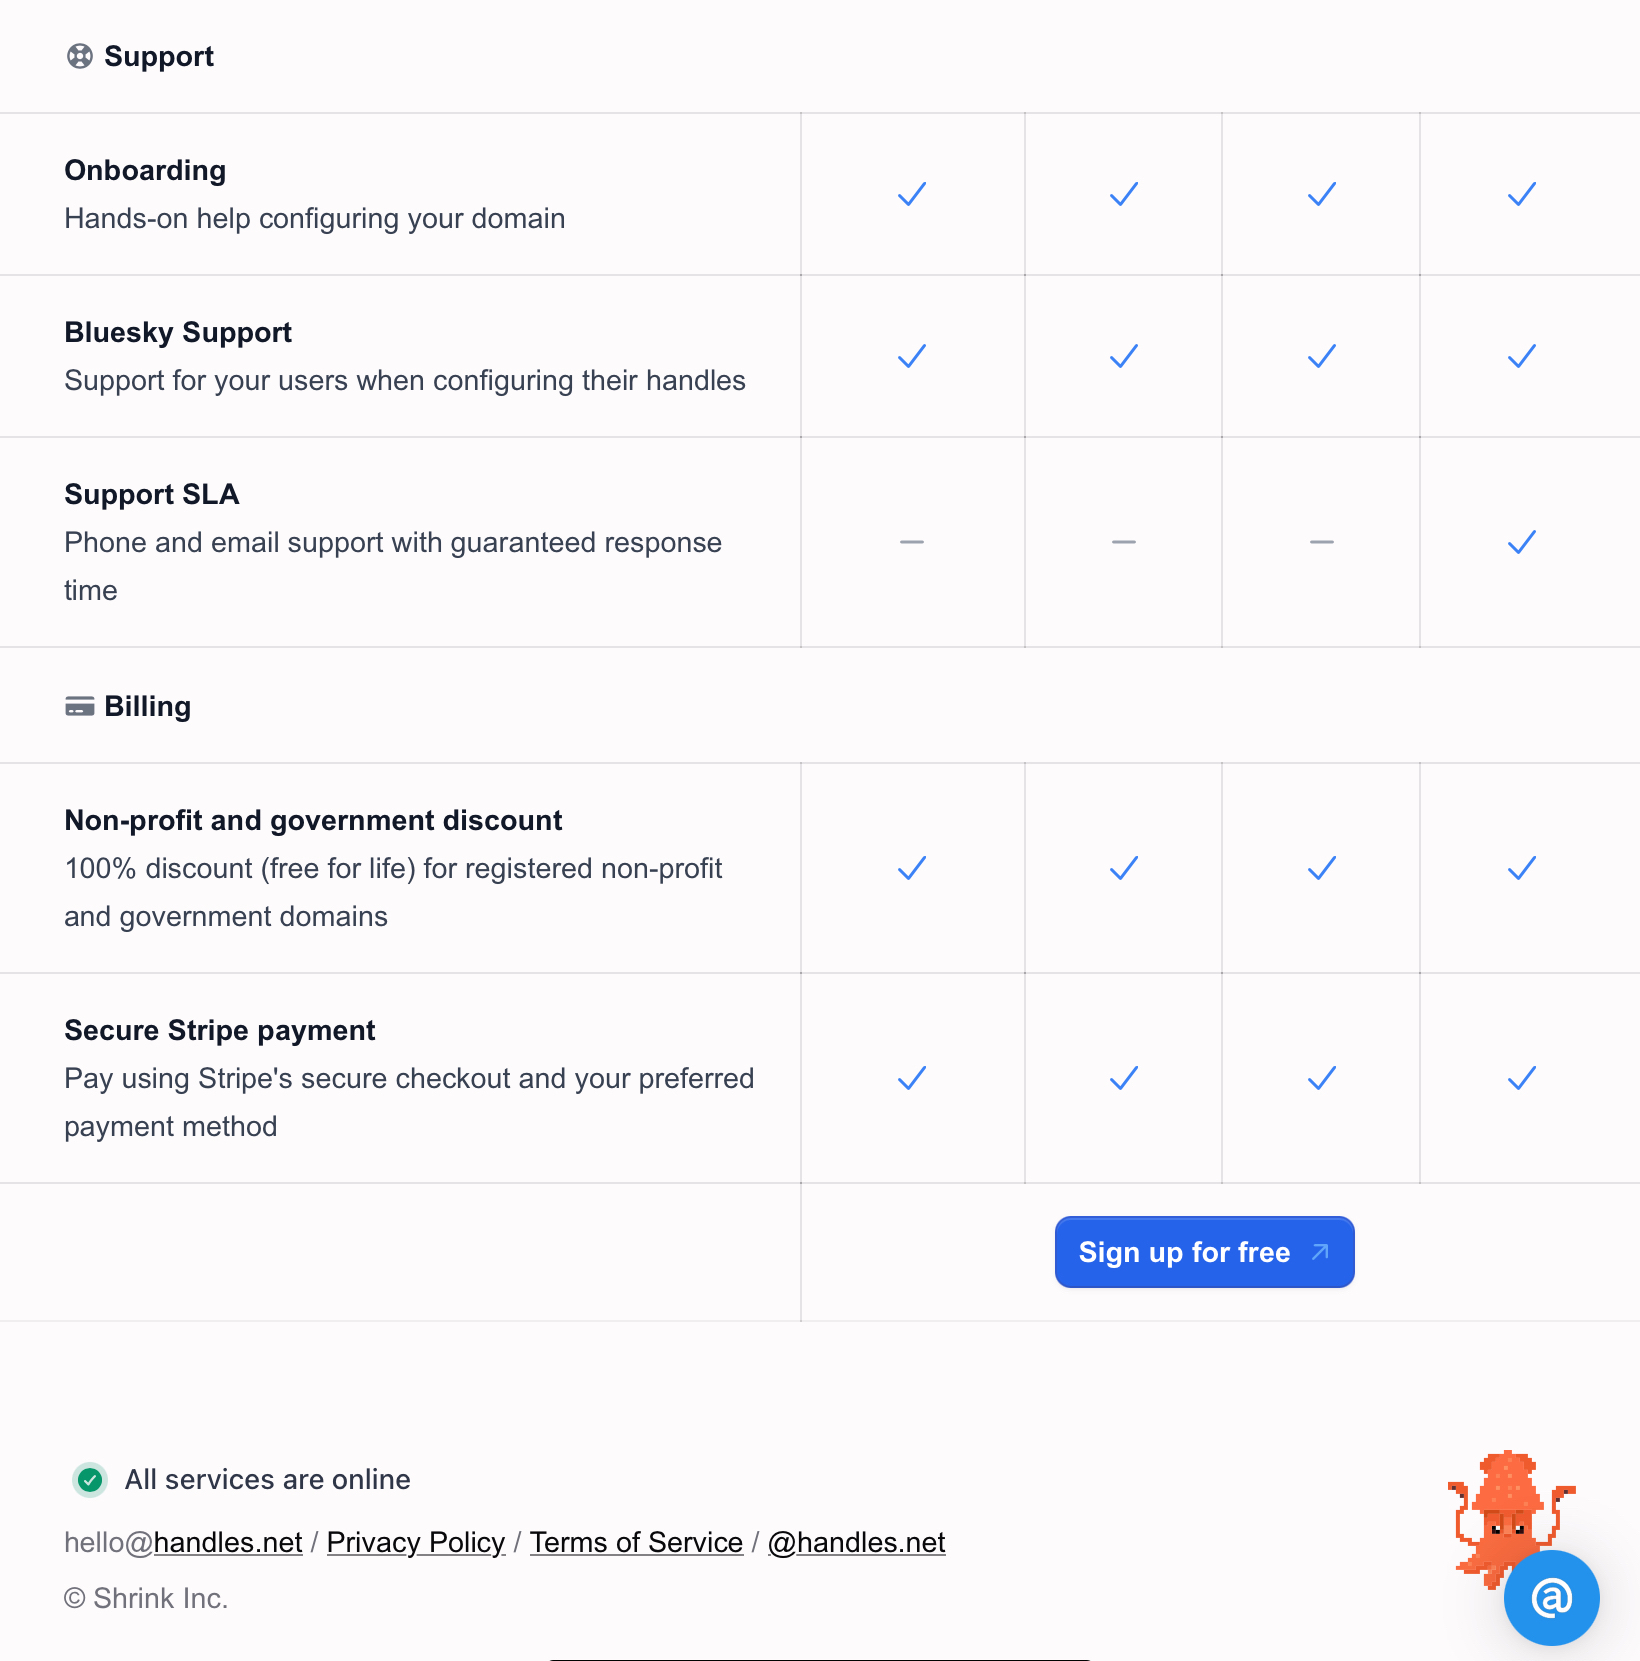The image size is (1640, 1661).
Task: Open the Privacy Policy link
Action: (x=416, y=1542)
